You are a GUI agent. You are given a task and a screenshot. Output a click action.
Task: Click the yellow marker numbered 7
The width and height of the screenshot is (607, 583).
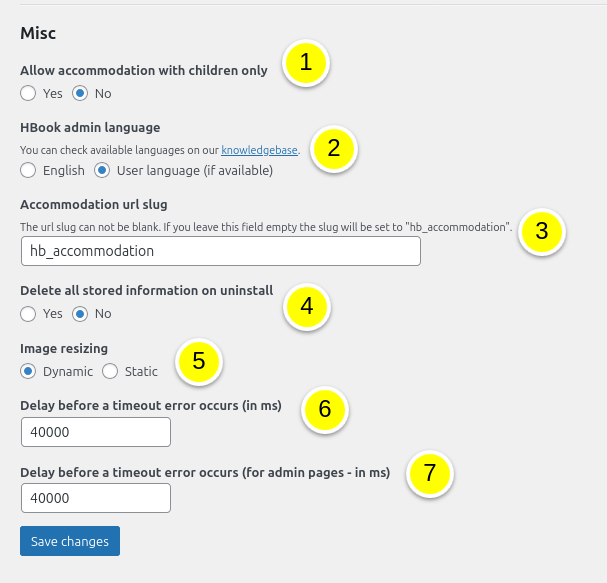430,474
